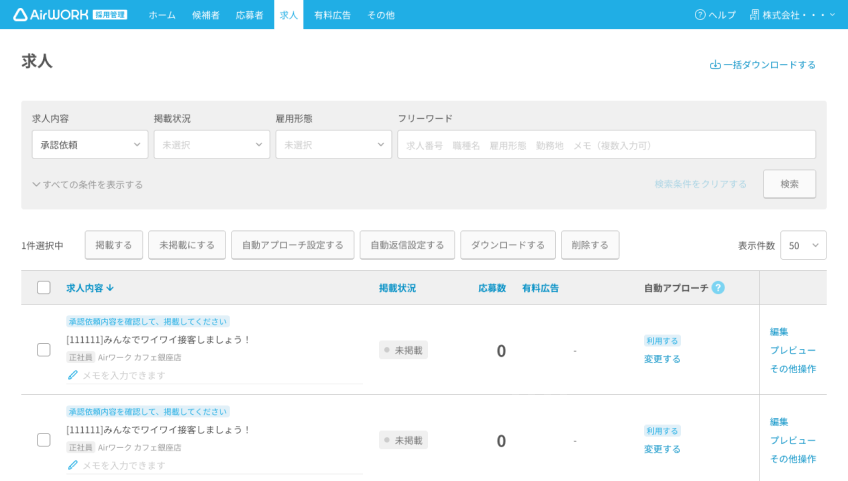Click 利用する in the second row
Viewport: 848px width, 481px height.
pyautogui.click(x=662, y=431)
